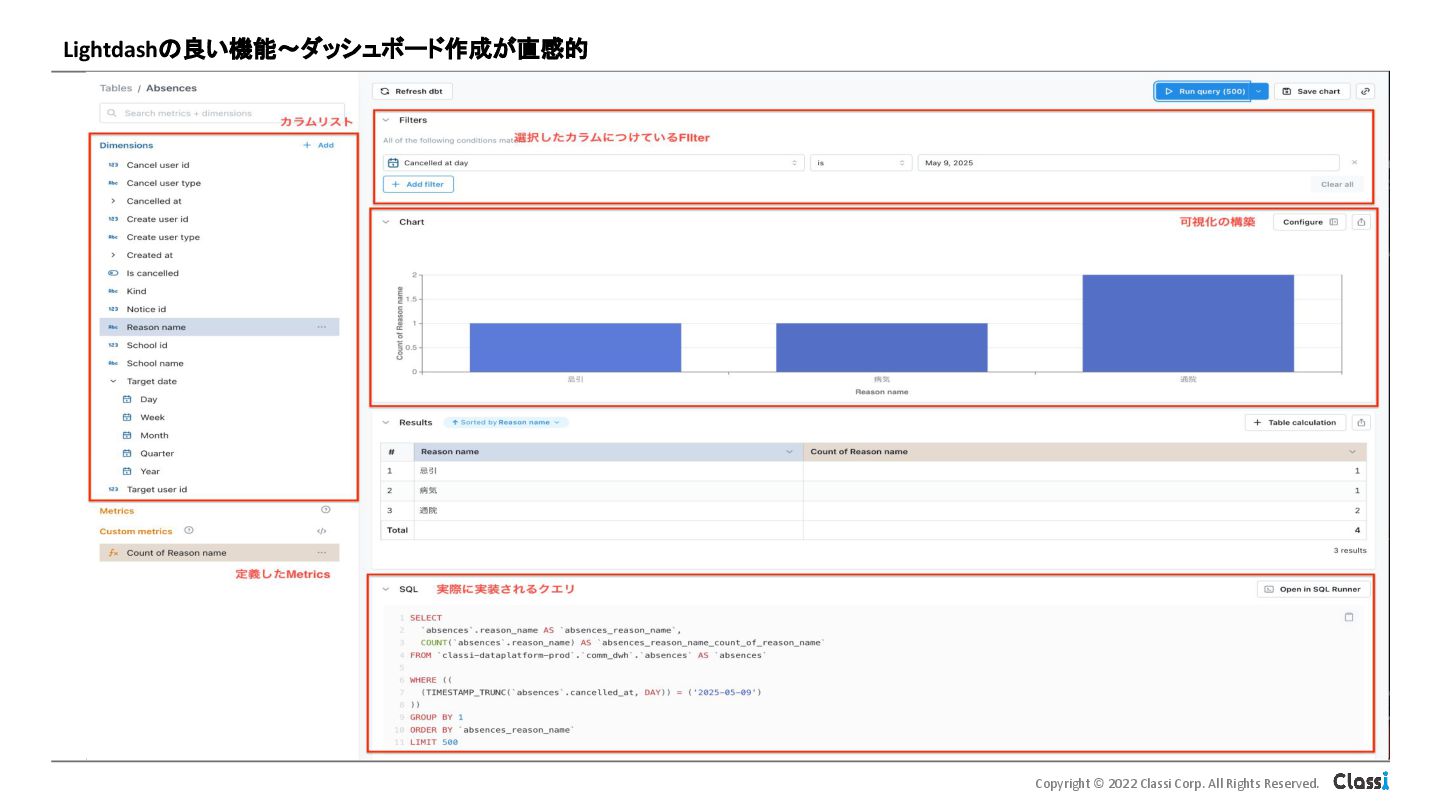Open options menu for Count of Reason name
1440x810 pixels.
click(x=321, y=552)
